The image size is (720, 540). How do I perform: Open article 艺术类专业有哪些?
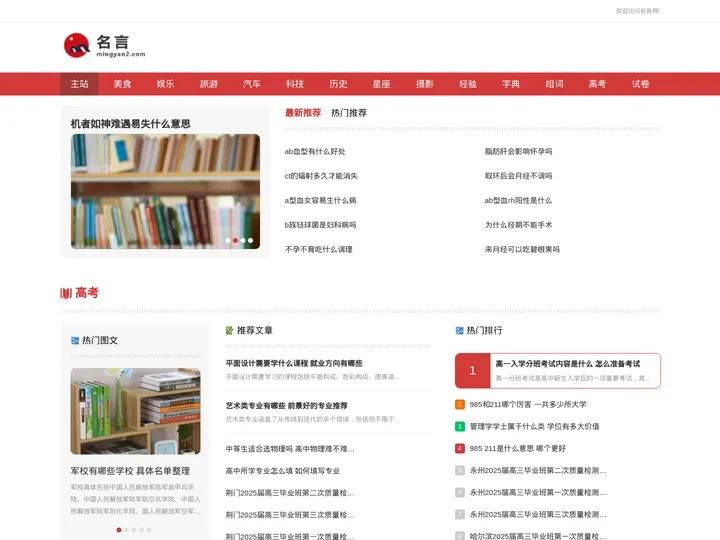tap(287, 406)
